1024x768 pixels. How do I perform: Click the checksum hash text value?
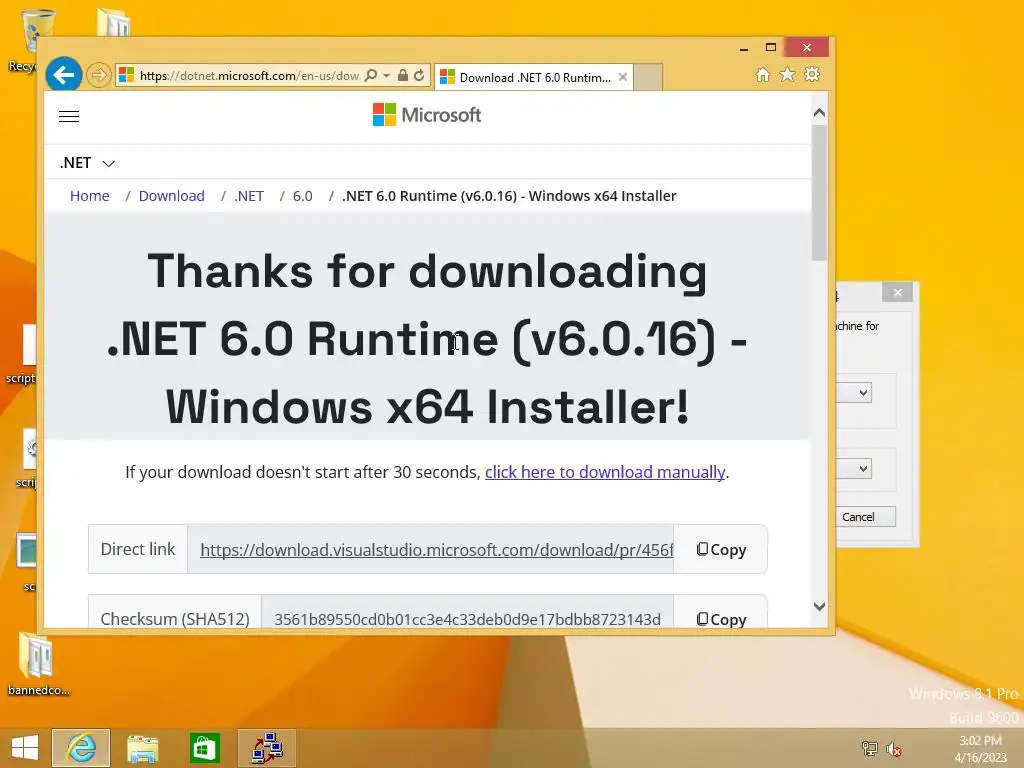(x=467, y=619)
